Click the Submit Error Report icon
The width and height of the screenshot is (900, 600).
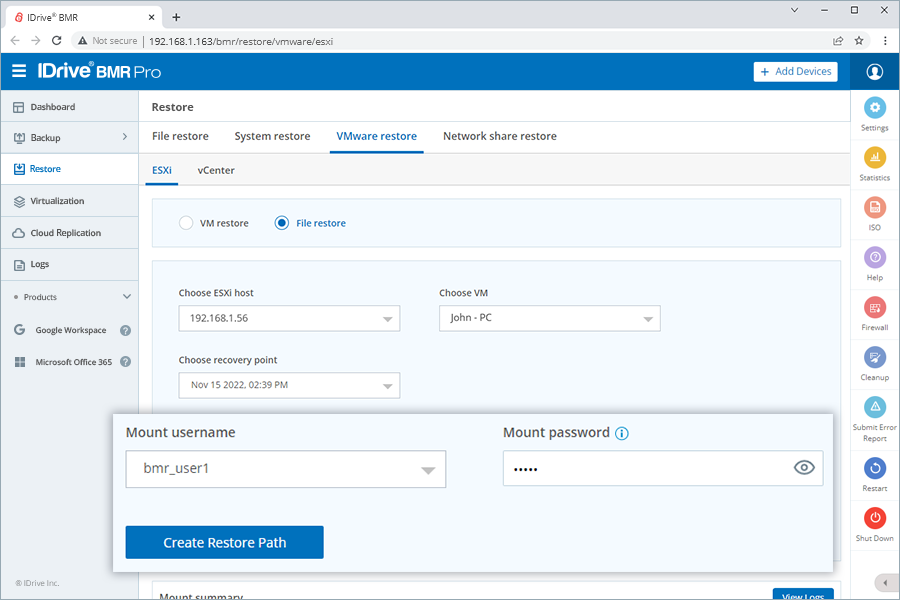tap(875, 407)
